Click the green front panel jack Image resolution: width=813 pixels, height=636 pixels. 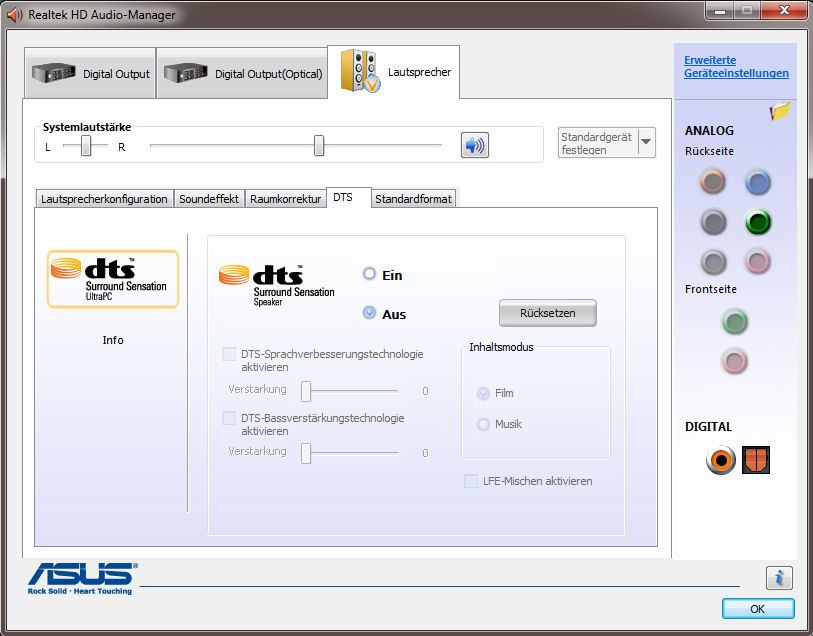(735, 322)
